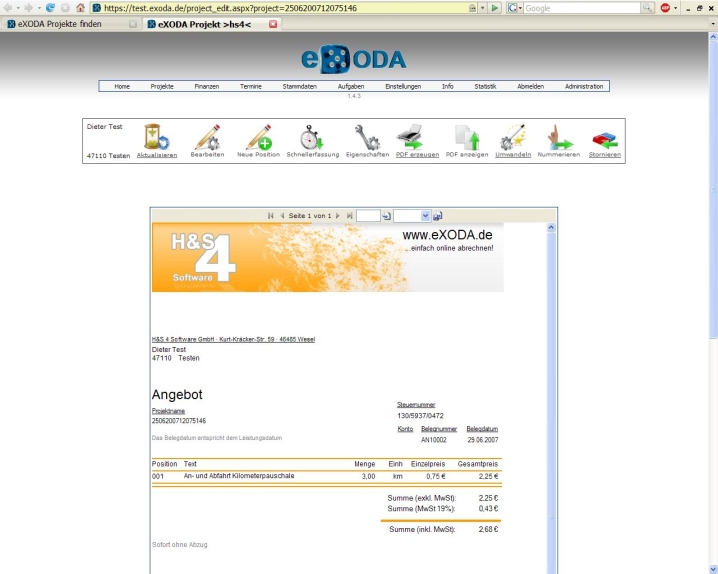This screenshot has width=718, height=574.
Task: Click the browser home button
Action: 80,8
